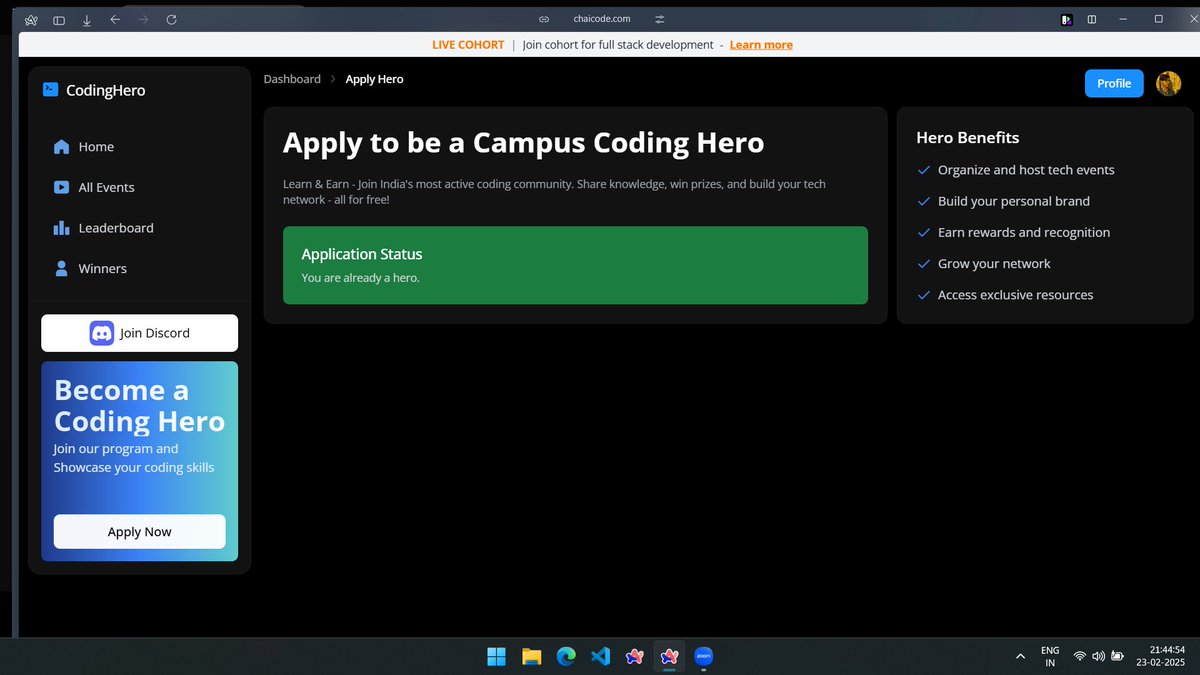Click the CodingHero logo icon
The height and width of the screenshot is (675, 1200).
click(51, 90)
